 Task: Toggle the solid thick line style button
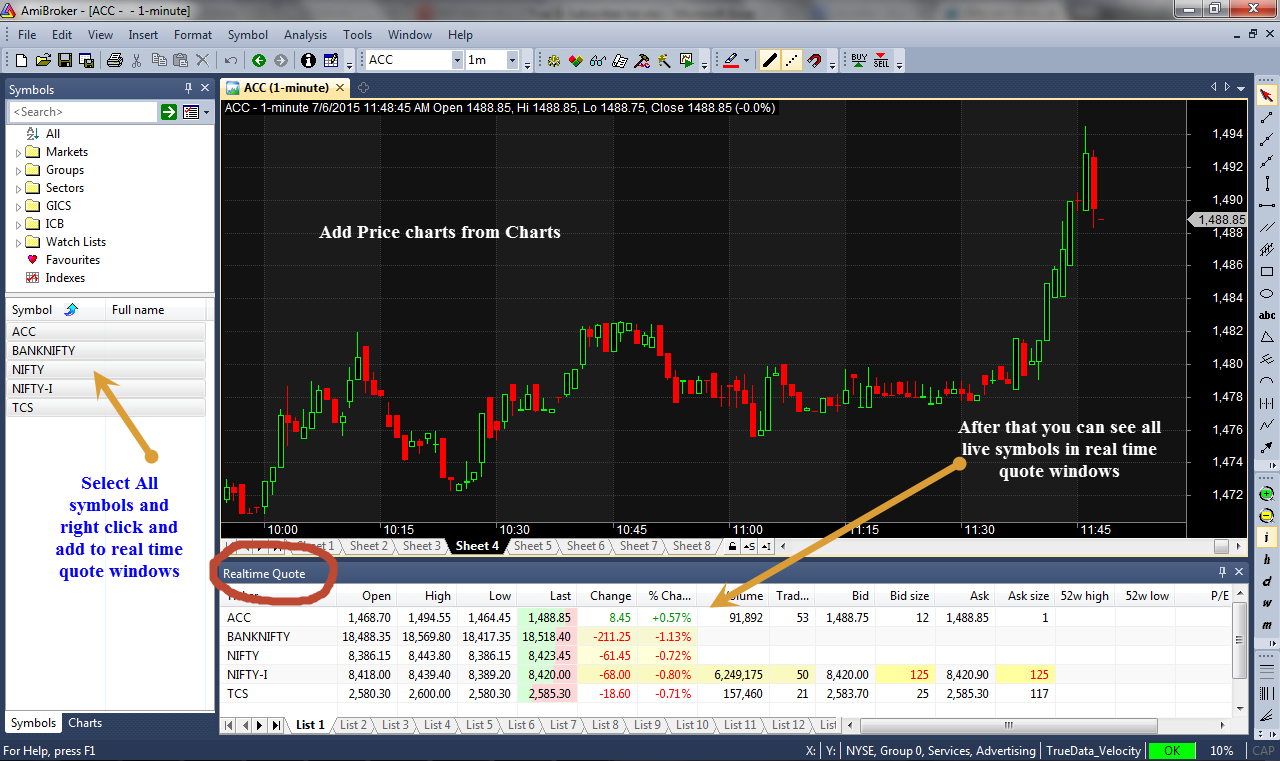(x=769, y=60)
